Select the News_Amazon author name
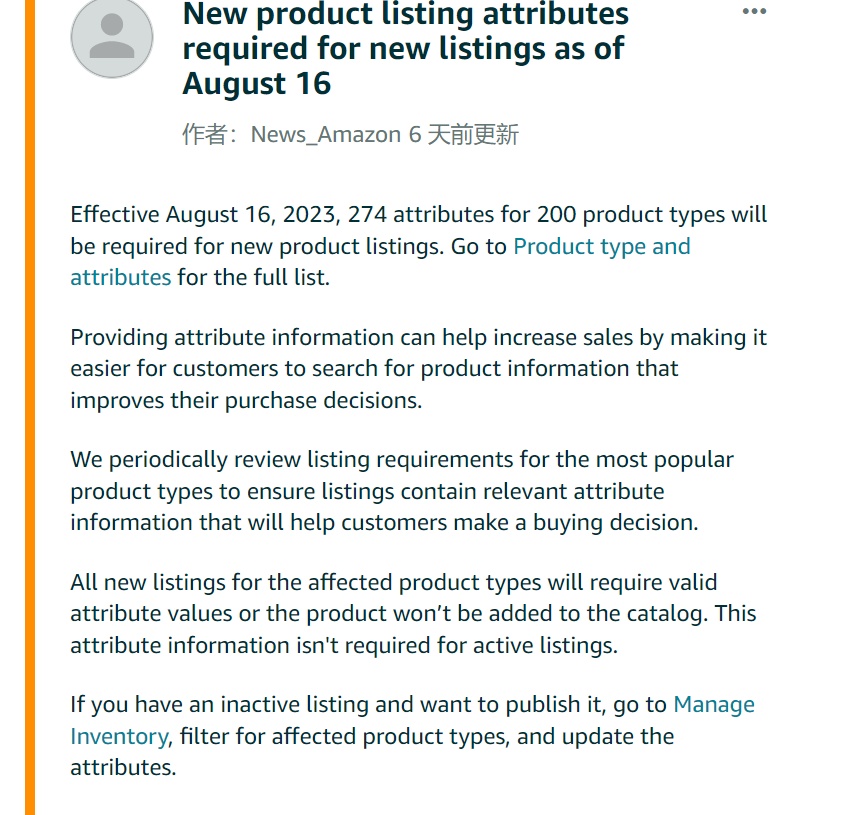This screenshot has height=815, width=860. pos(326,134)
